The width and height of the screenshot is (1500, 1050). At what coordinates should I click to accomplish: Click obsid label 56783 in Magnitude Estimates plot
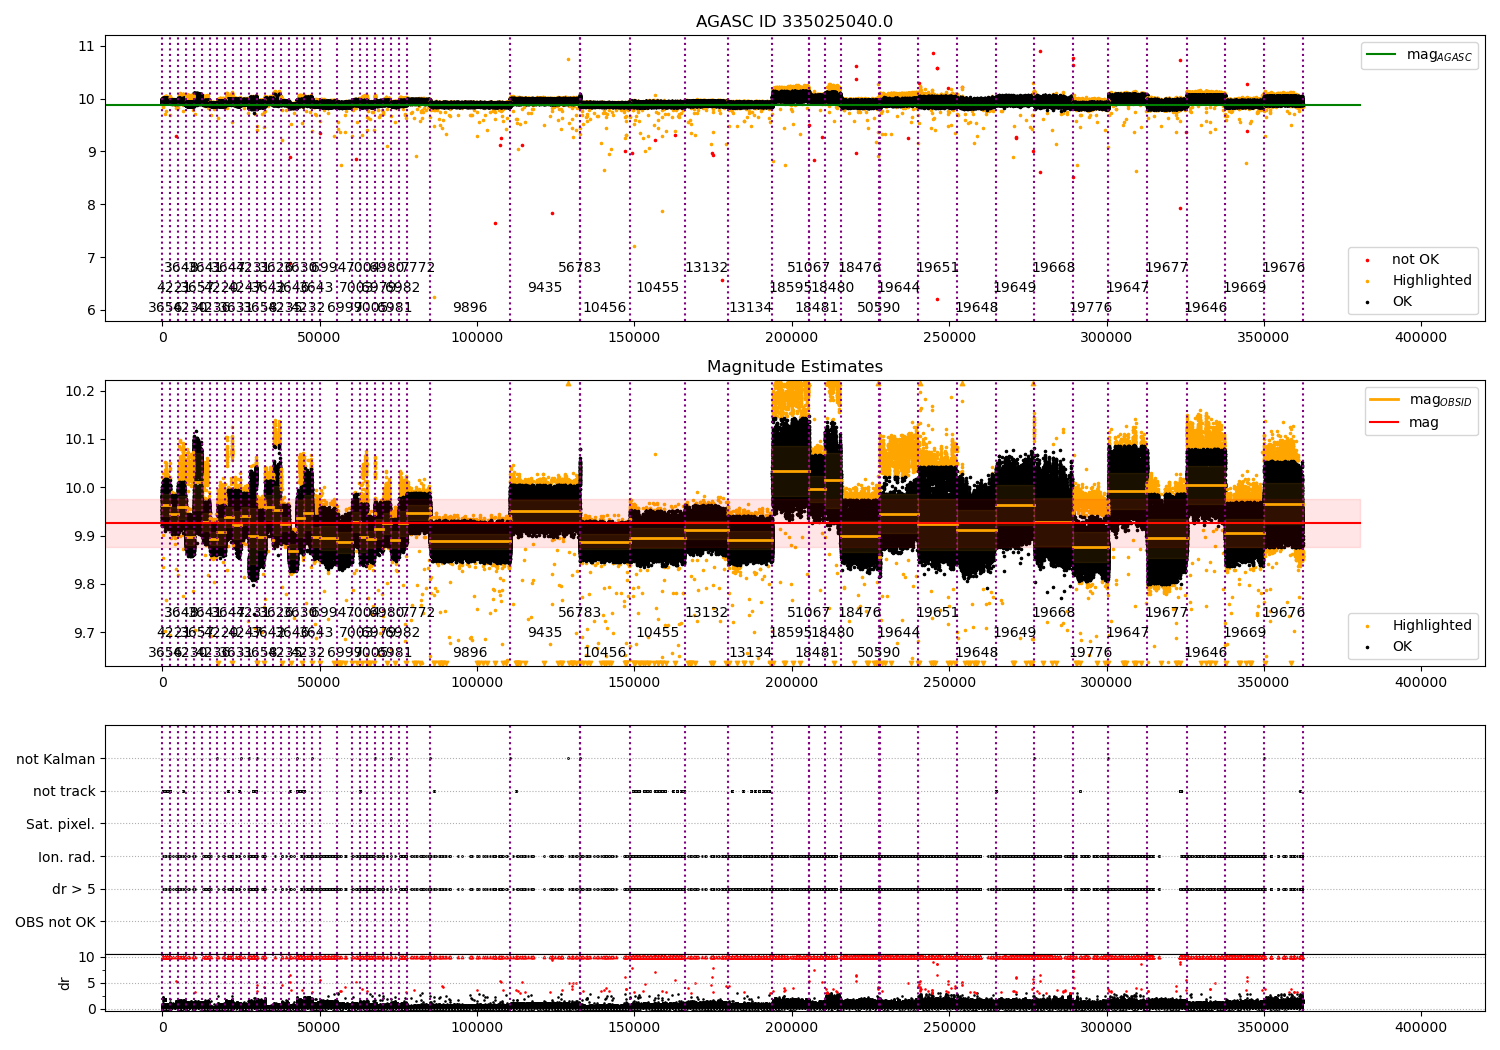(x=580, y=613)
